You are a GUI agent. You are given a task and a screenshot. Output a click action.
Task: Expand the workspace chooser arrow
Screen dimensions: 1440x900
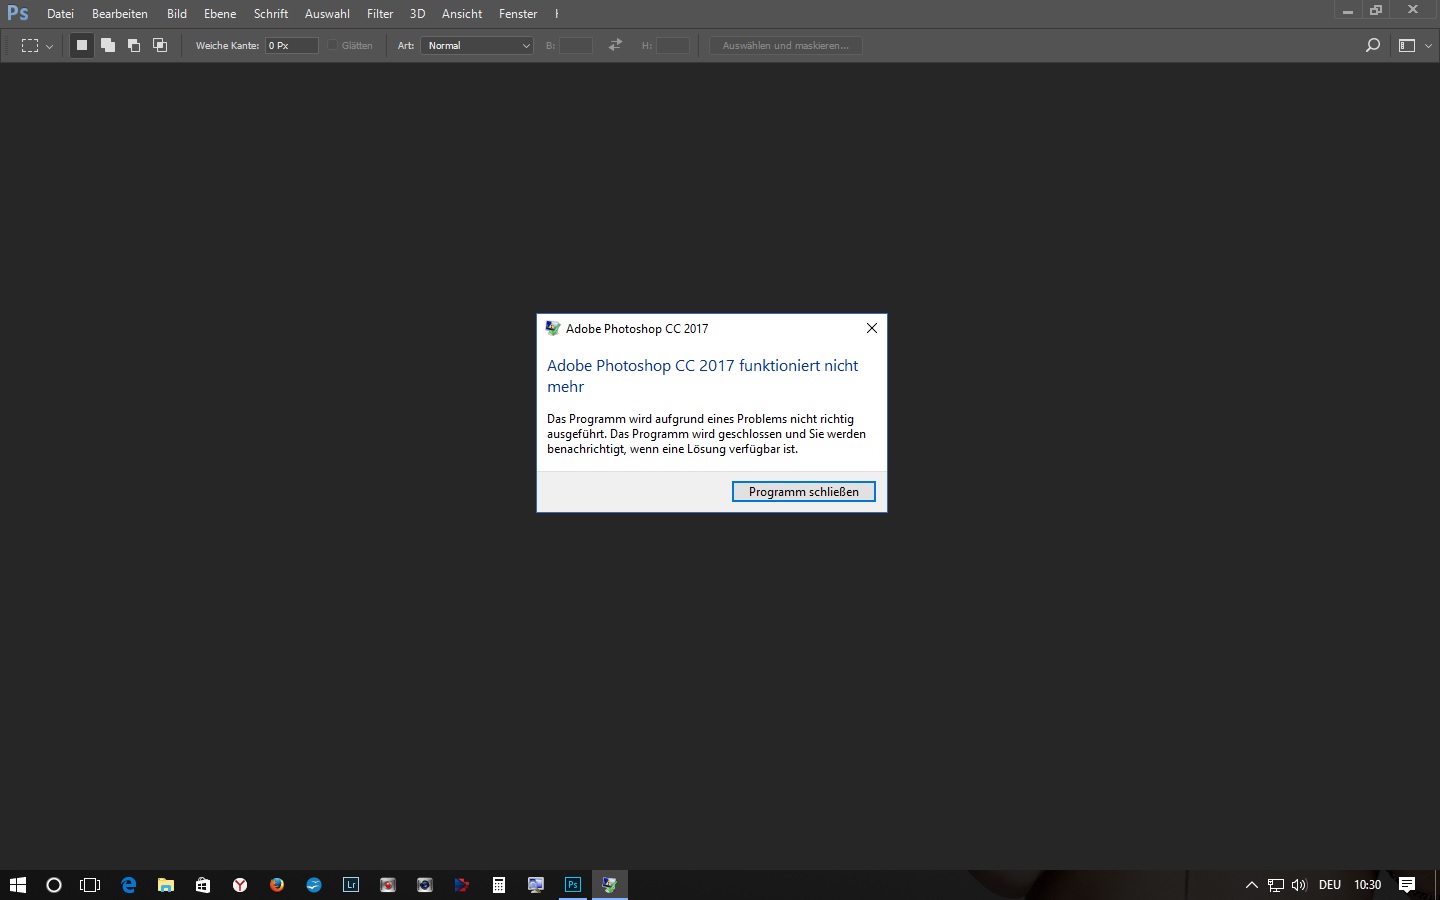tap(1428, 46)
